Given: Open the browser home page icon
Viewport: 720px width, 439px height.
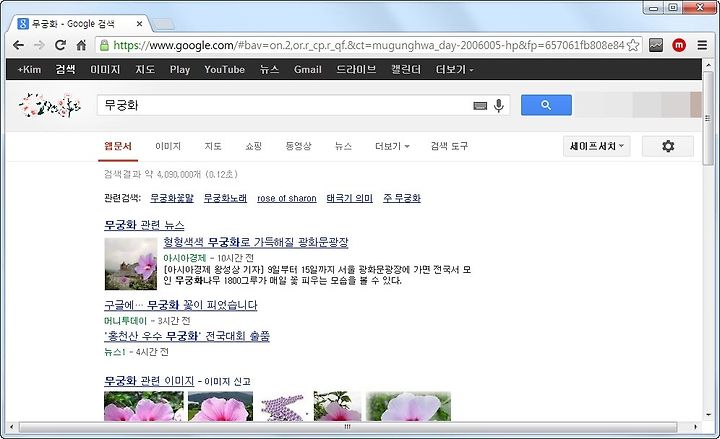Looking at the screenshot, I should [81, 45].
